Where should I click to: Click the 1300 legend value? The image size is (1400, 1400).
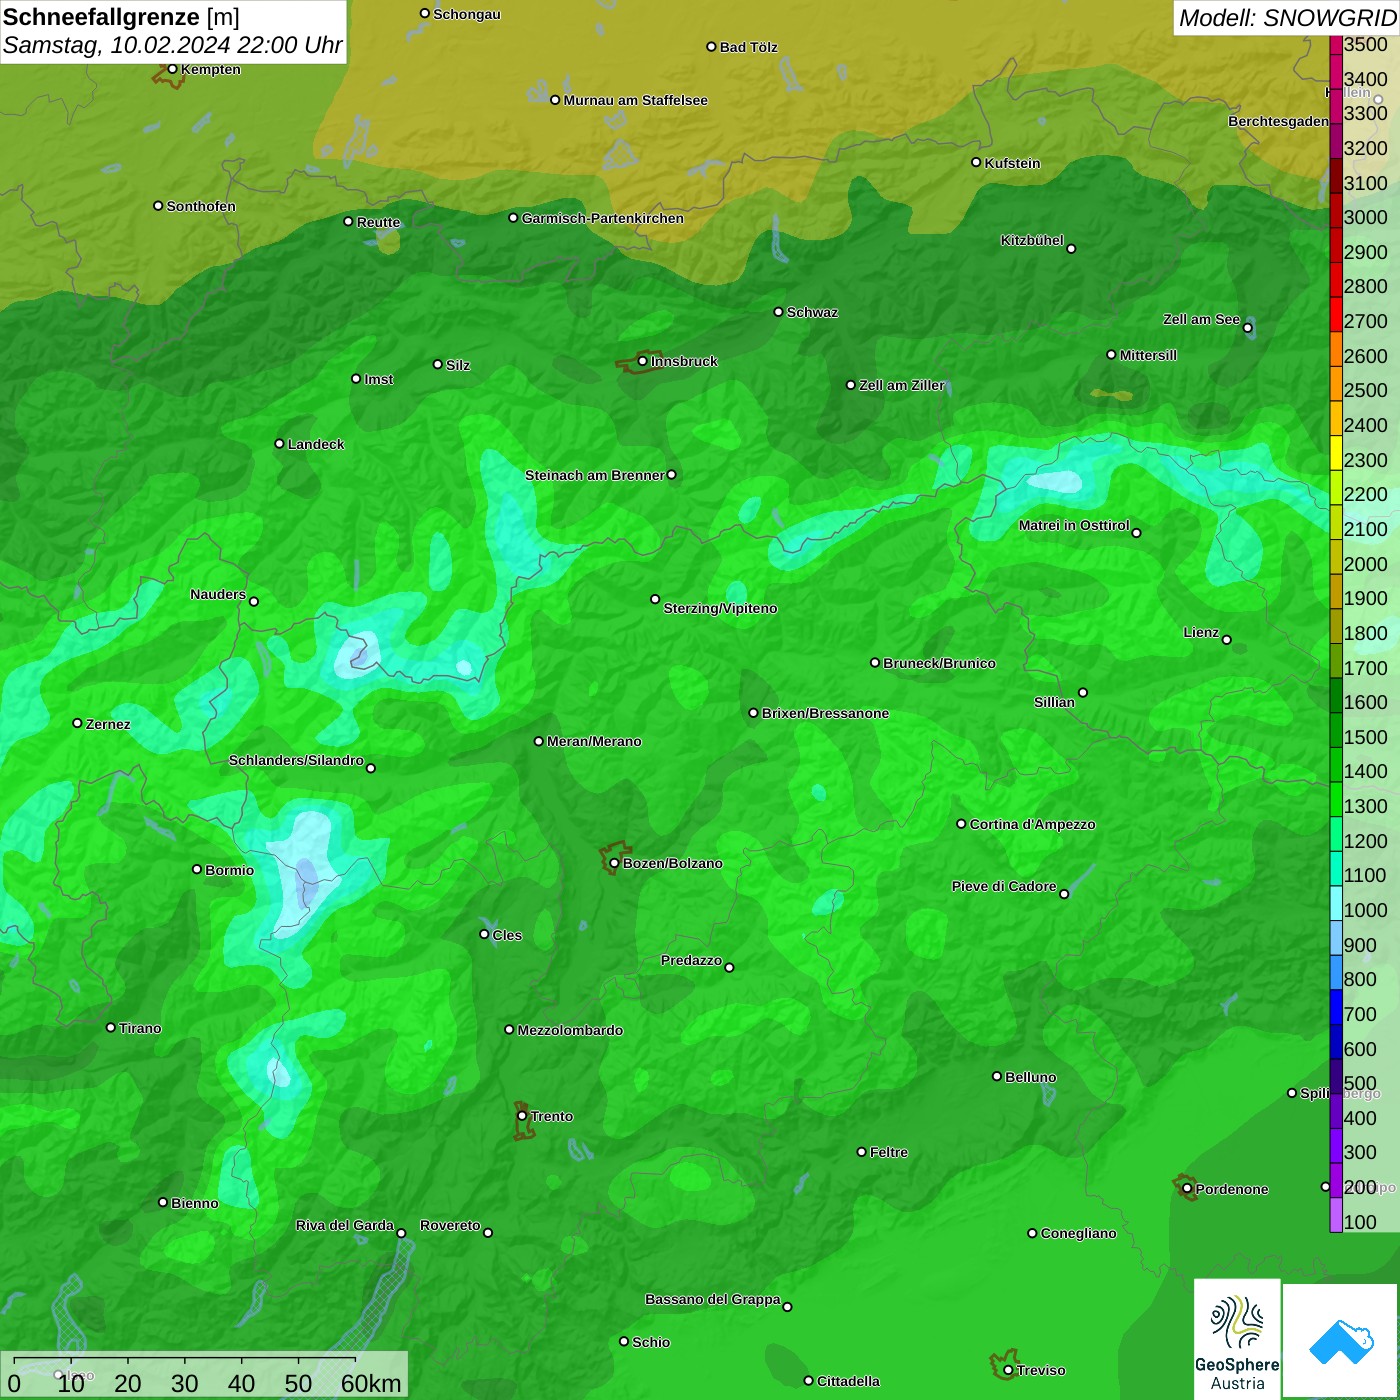click(x=1365, y=806)
